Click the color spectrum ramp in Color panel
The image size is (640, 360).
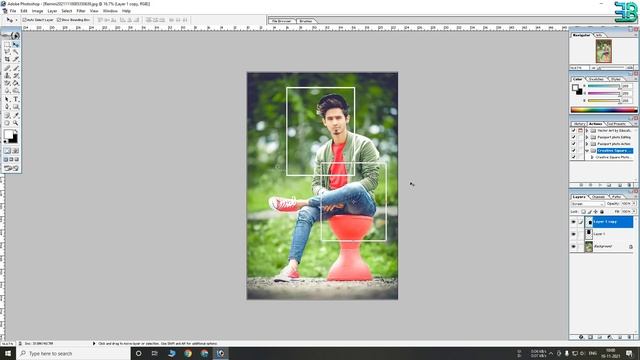[x=604, y=110]
